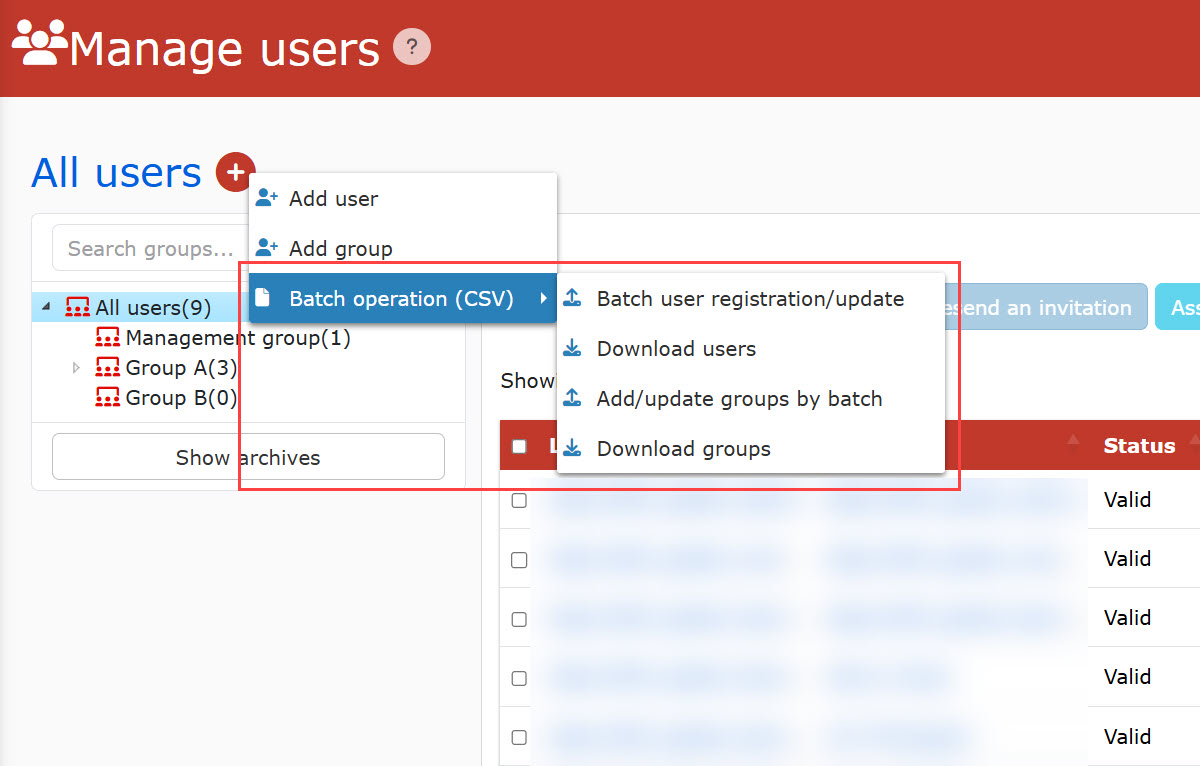
Task: Click the Add group person icon
Action: (x=266, y=248)
